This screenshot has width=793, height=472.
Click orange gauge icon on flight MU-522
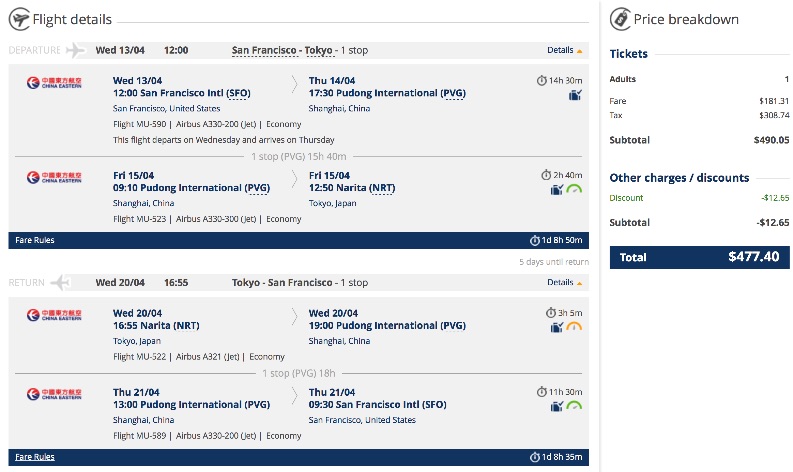[574, 327]
